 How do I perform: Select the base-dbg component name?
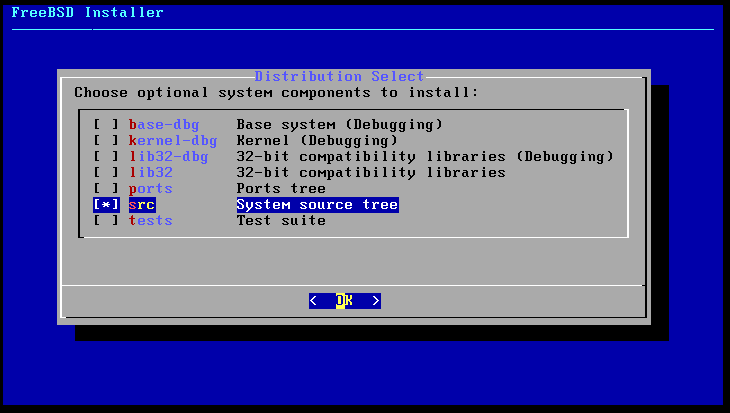click(x=164, y=125)
